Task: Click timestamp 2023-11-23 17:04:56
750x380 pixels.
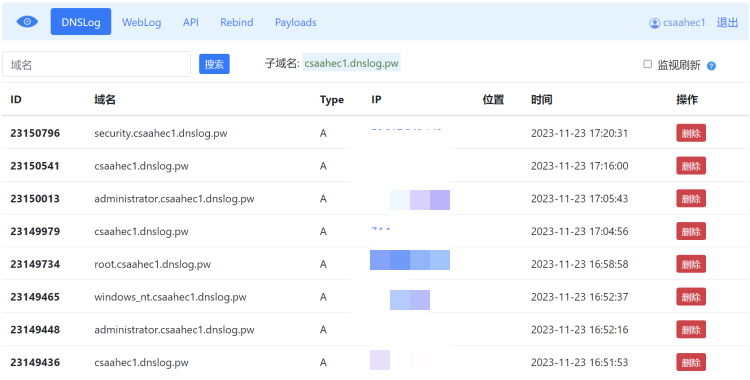Action: pyautogui.click(x=579, y=232)
